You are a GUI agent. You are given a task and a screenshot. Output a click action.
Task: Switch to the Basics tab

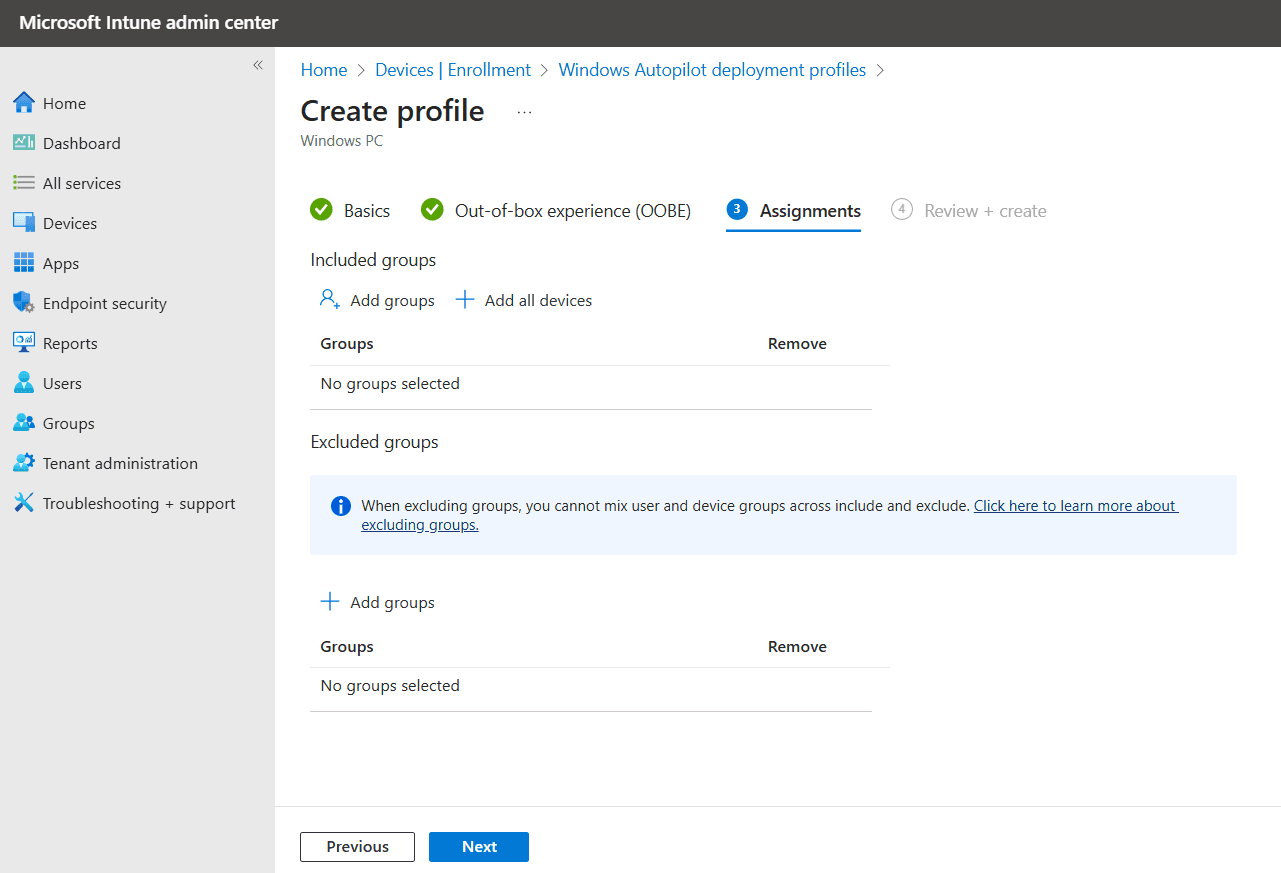click(x=367, y=210)
